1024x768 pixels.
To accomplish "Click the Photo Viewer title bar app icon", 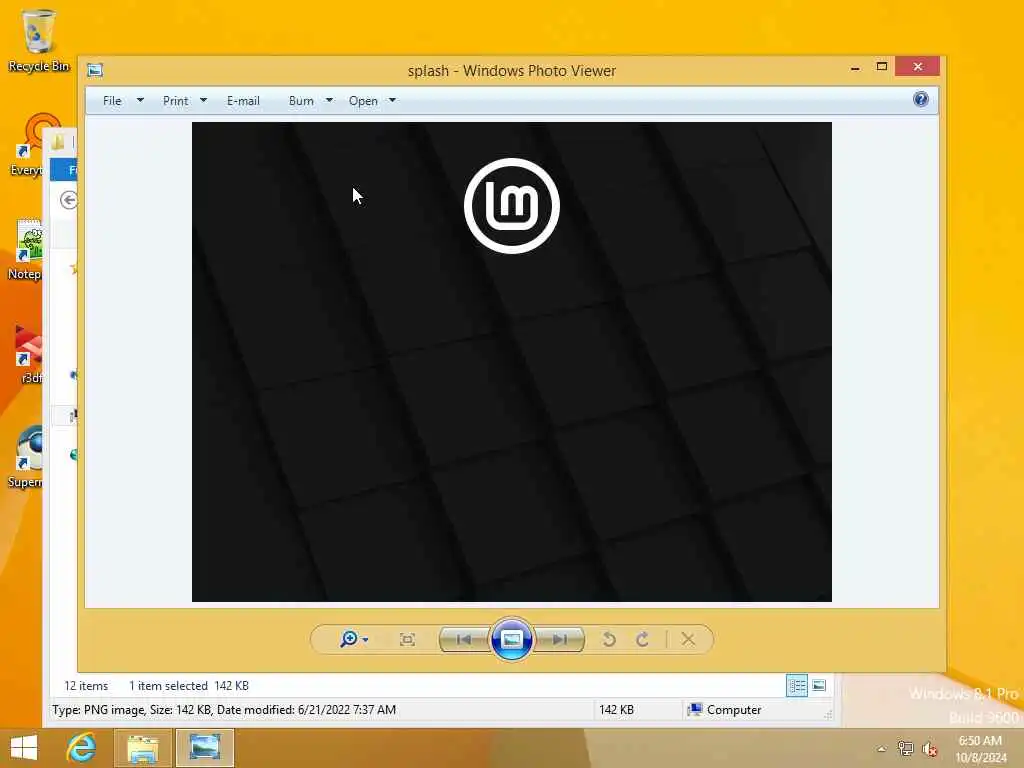I will [x=95, y=70].
